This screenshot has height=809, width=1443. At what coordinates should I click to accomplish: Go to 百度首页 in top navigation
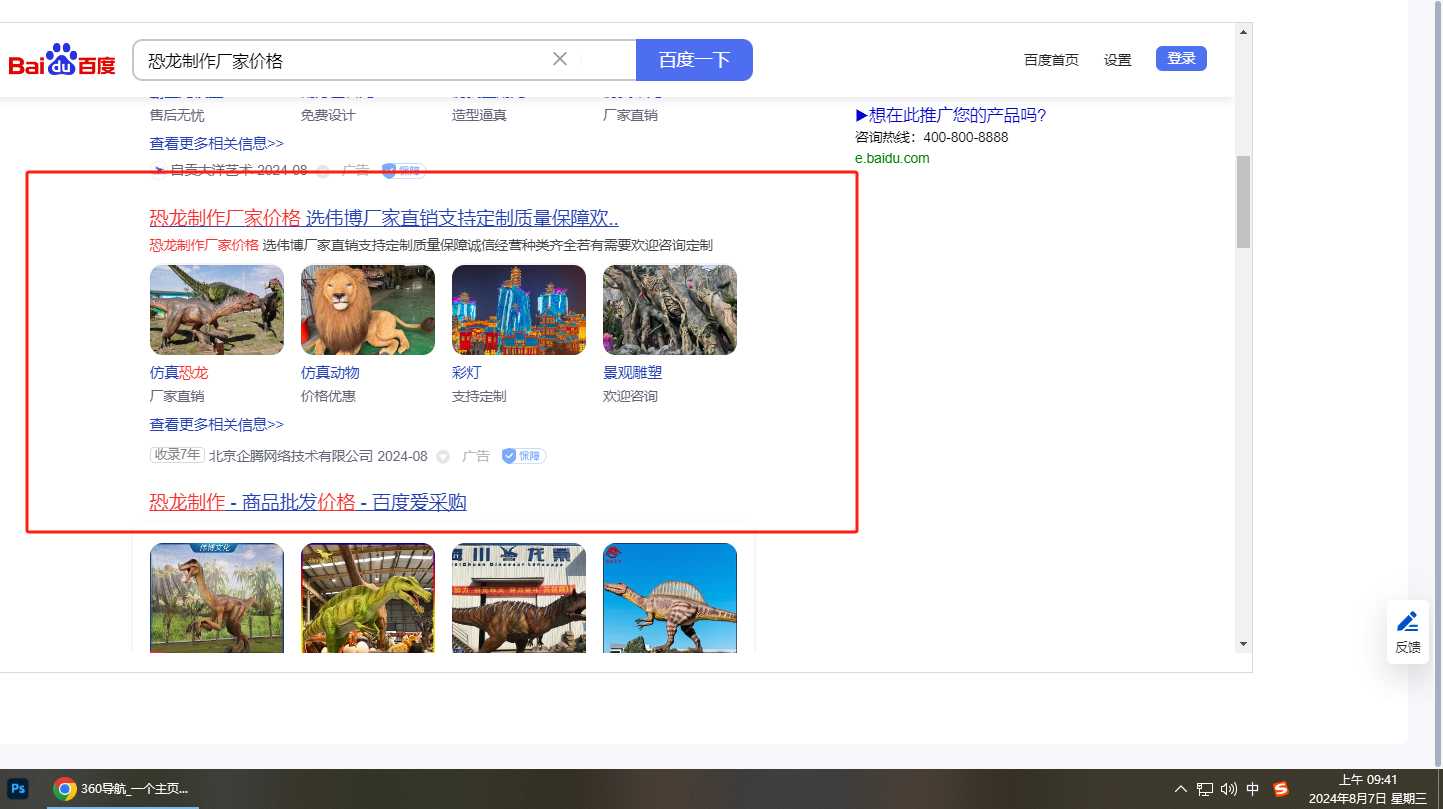pyautogui.click(x=1051, y=60)
